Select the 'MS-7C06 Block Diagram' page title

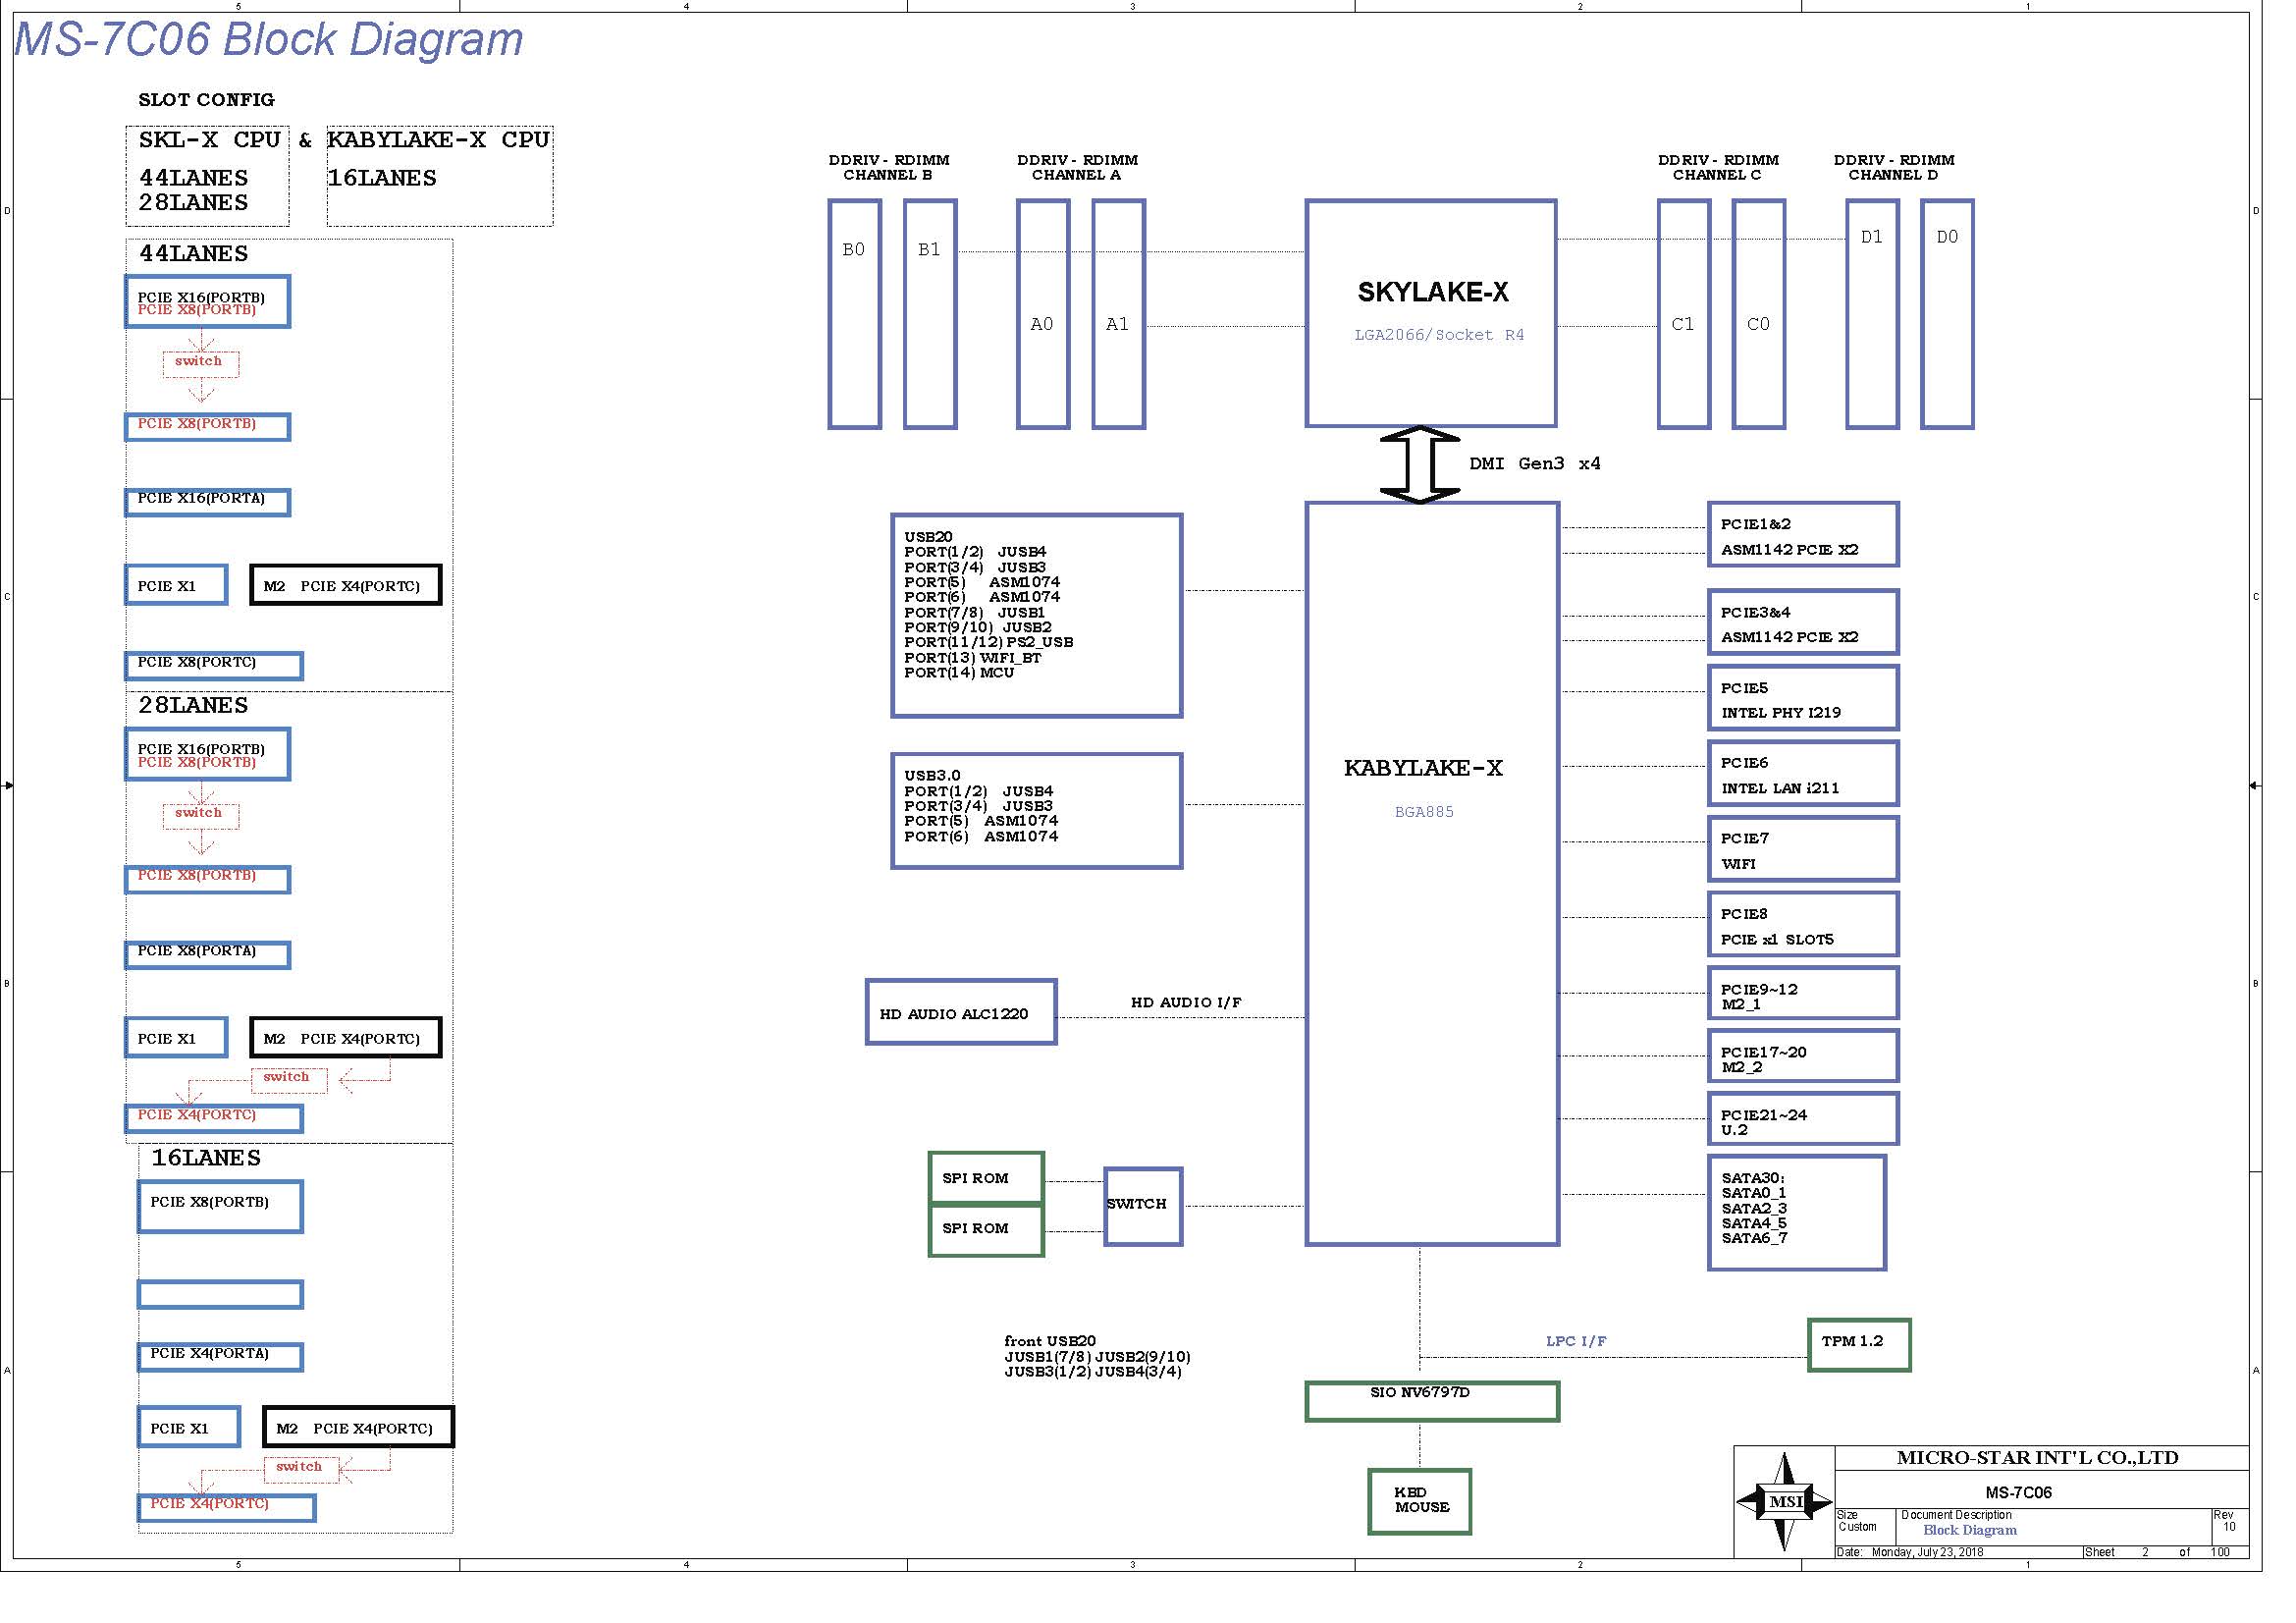tap(268, 39)
